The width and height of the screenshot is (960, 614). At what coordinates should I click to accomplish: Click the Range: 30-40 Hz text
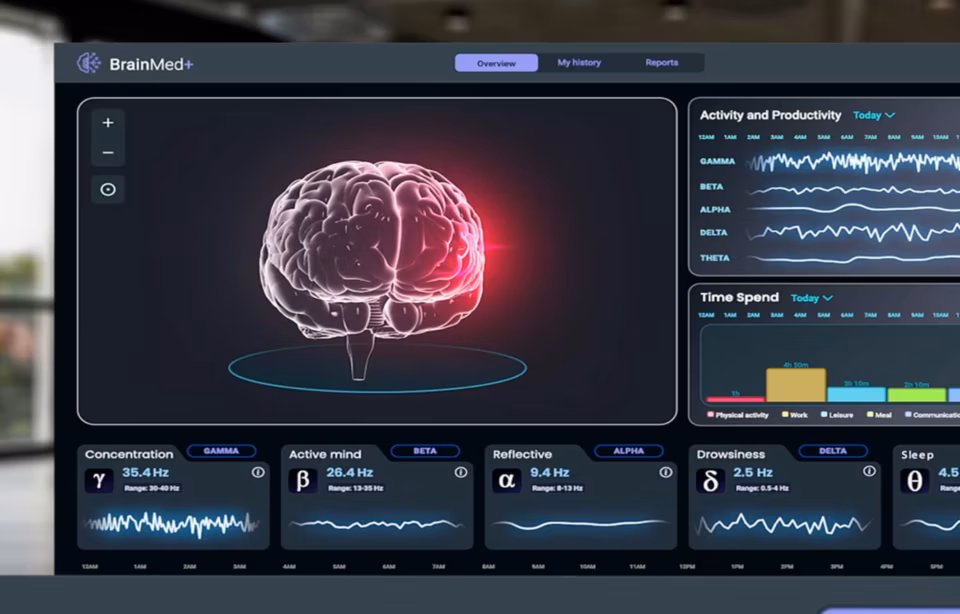pos(151,488)
